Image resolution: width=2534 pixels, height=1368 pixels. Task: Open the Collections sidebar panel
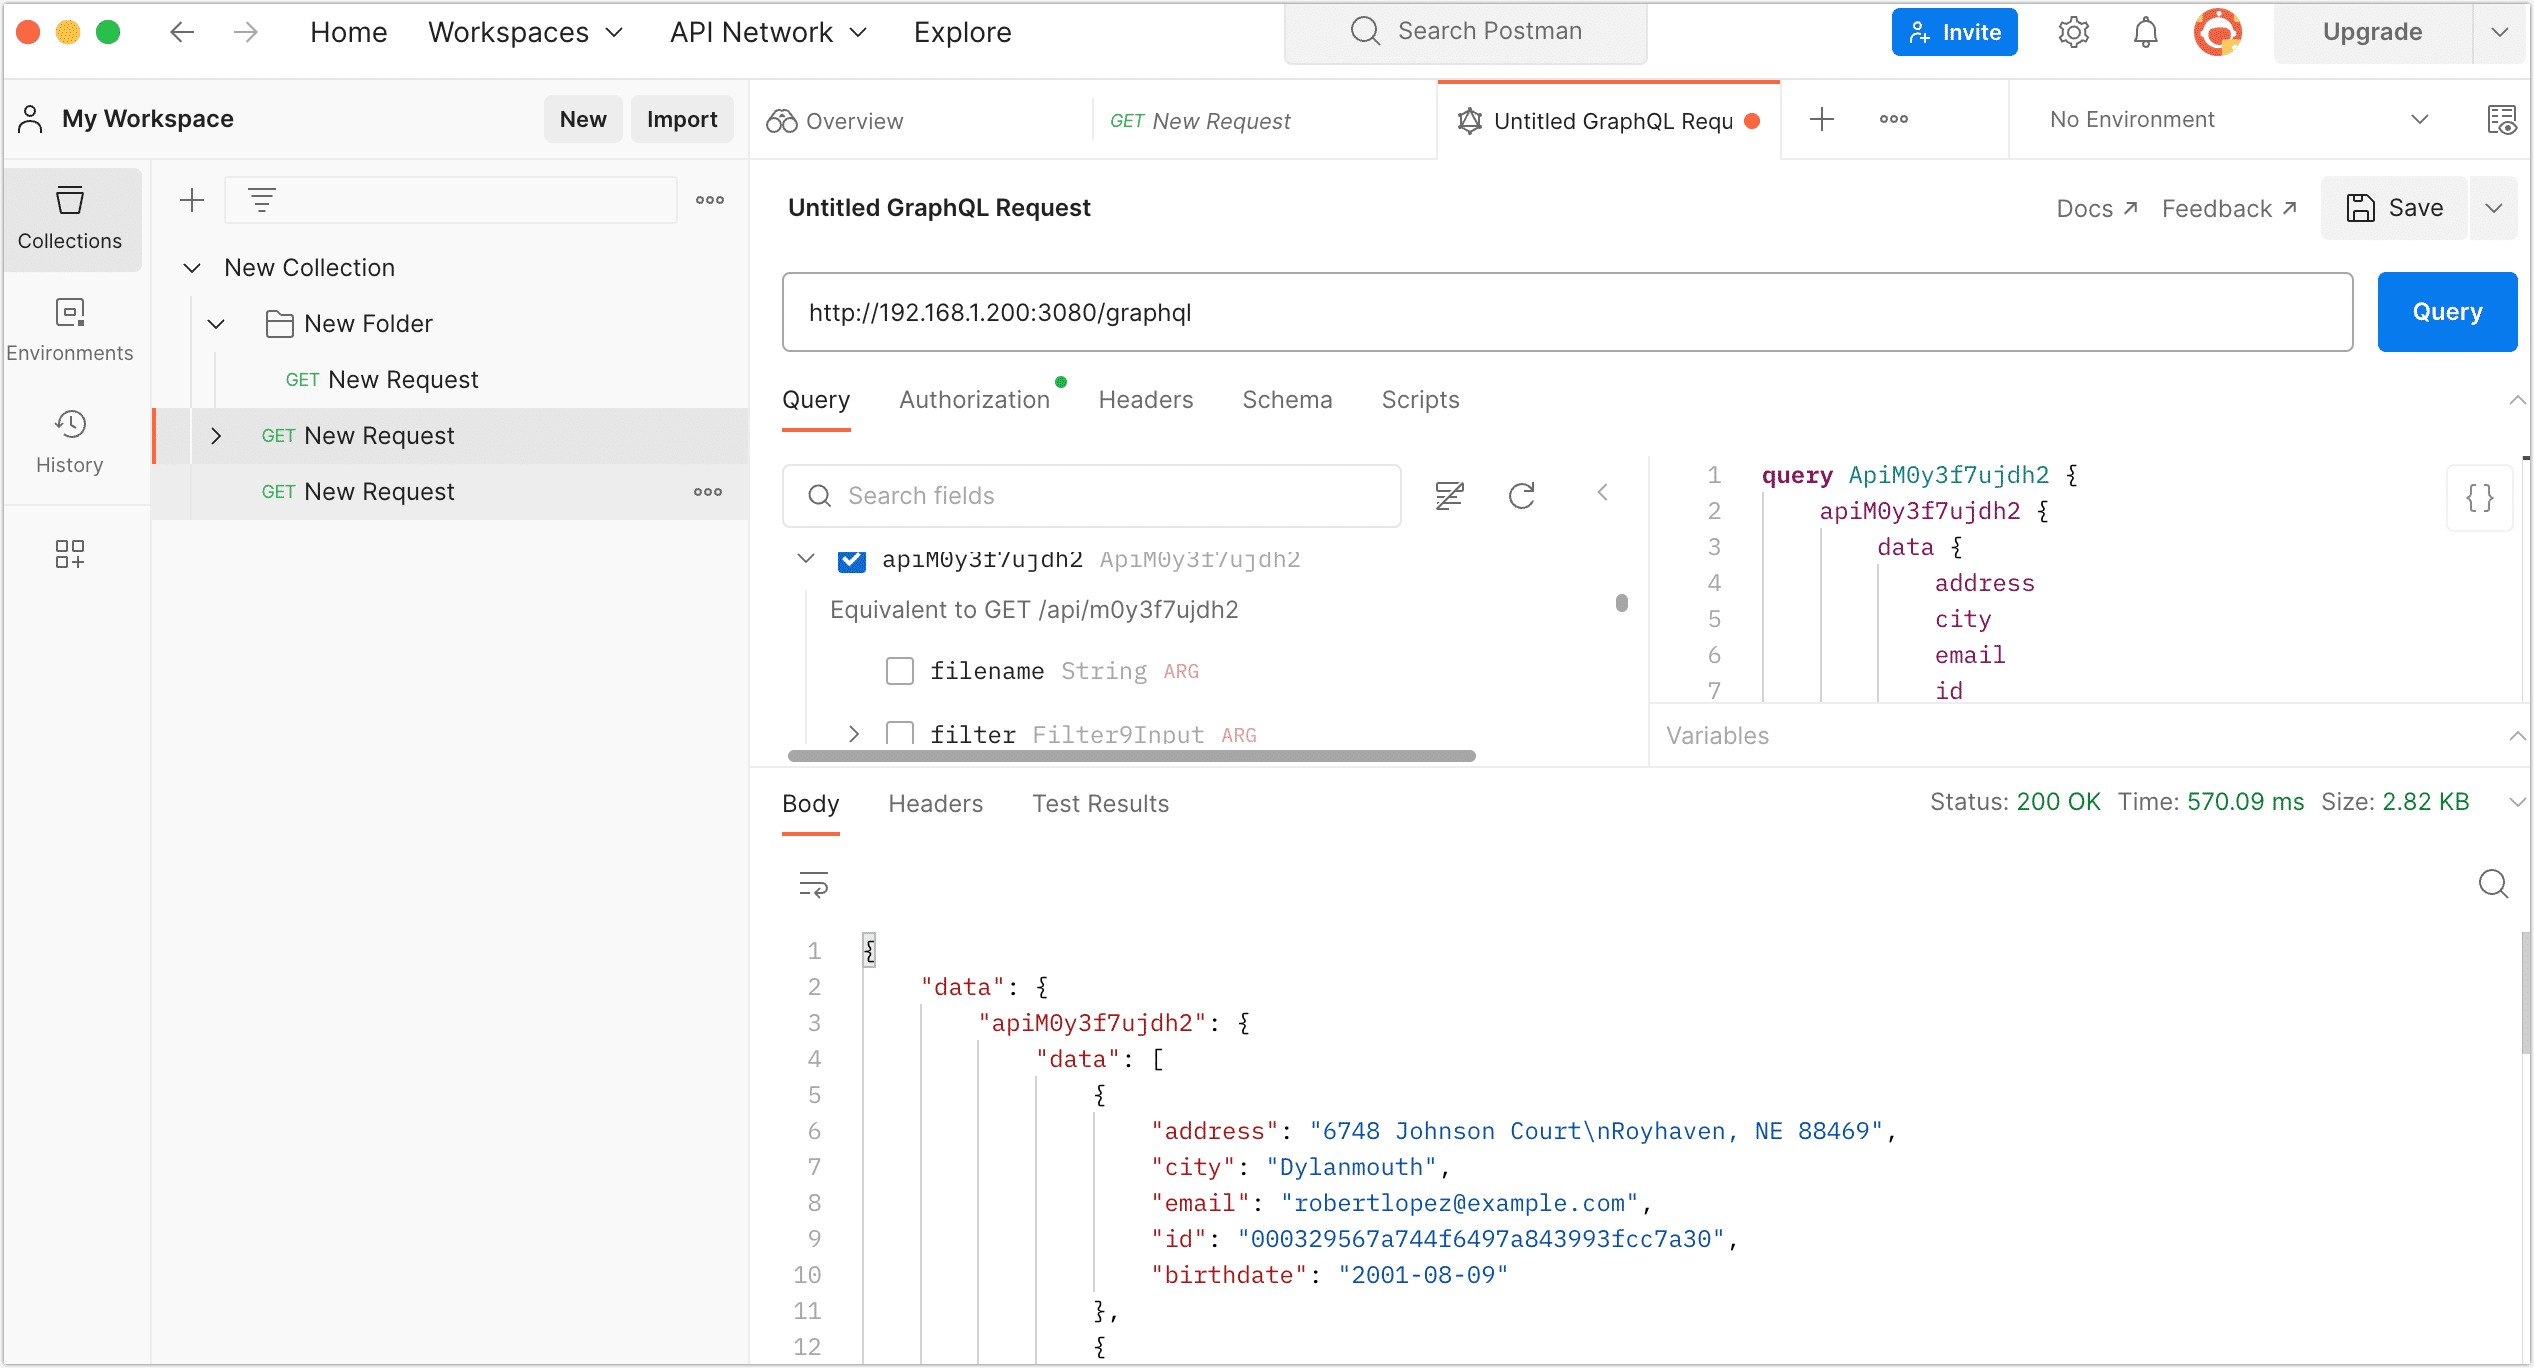tap(69, 218)
